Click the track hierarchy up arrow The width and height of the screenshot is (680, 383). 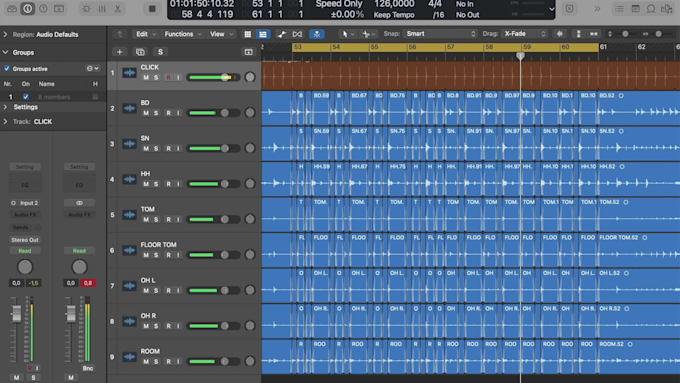[x=119, y=34]
